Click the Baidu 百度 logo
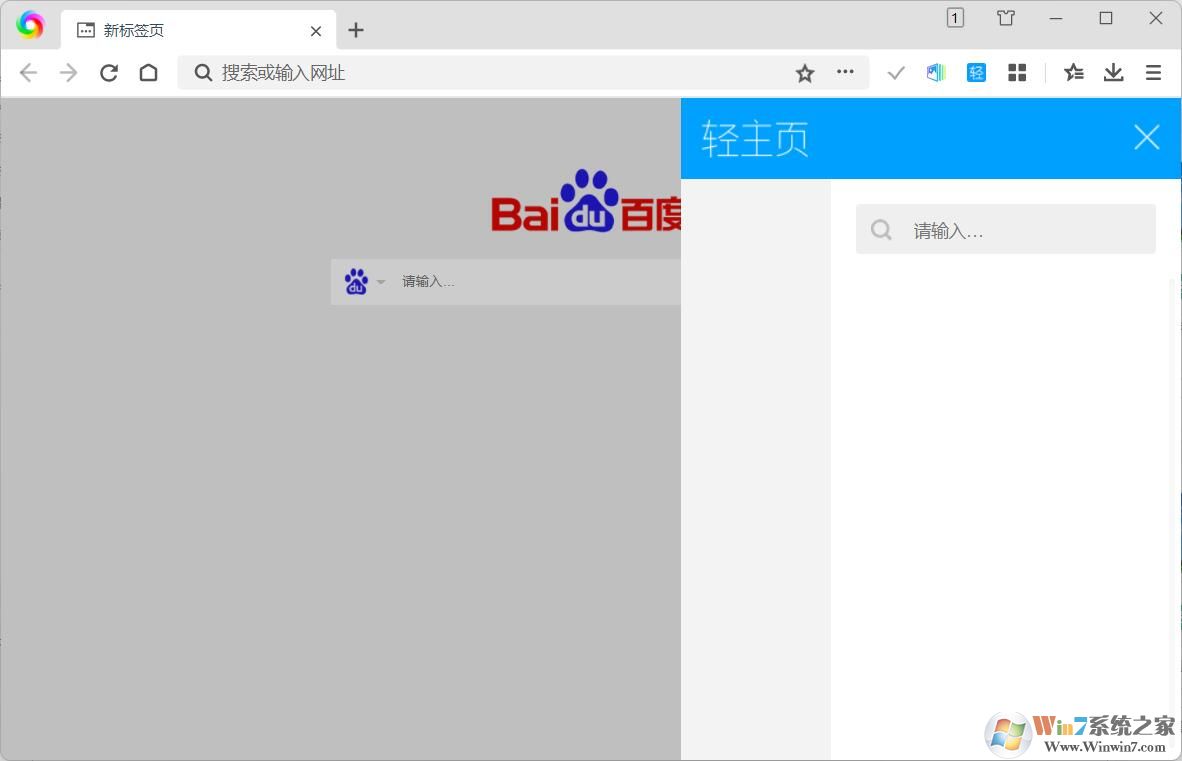Screen dimensions: 1182x761 tap(586, 201)
